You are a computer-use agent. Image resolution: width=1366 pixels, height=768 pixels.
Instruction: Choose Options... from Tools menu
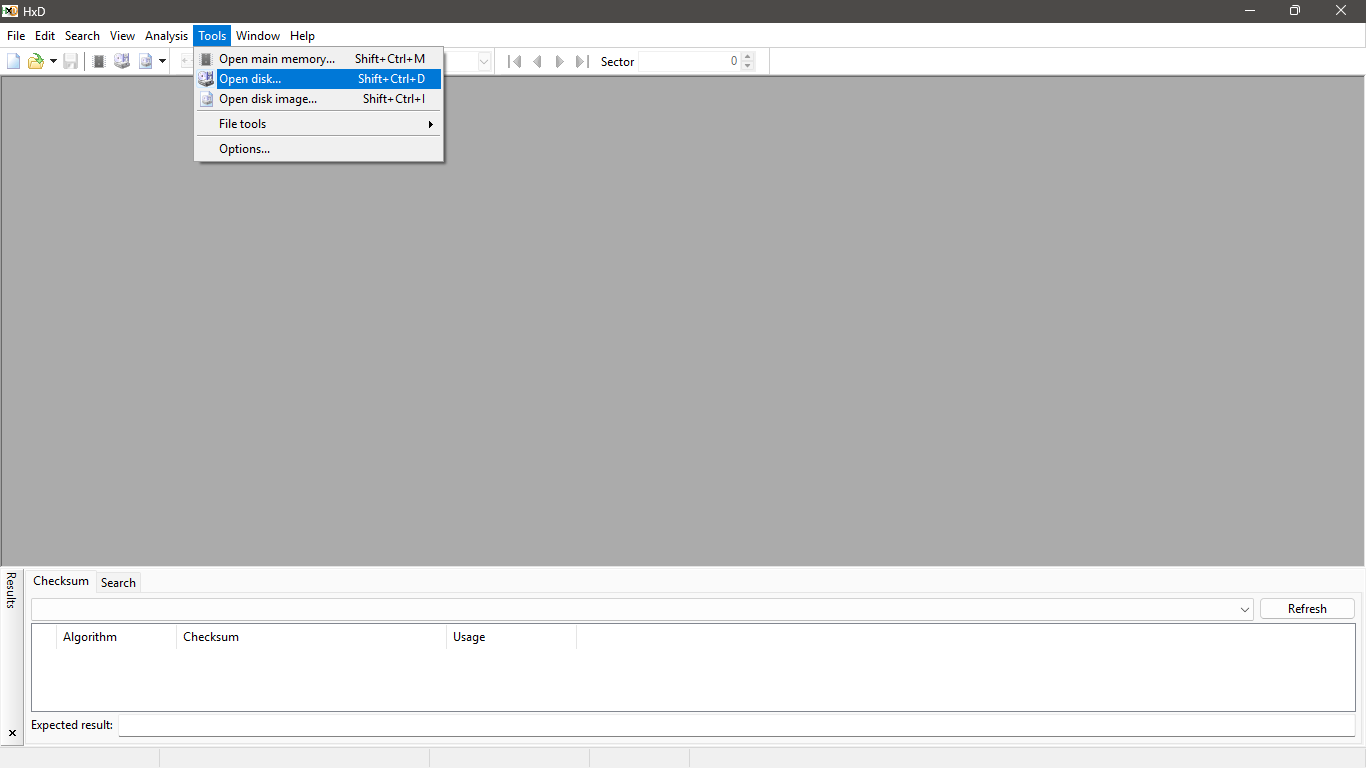coord(319,149)
